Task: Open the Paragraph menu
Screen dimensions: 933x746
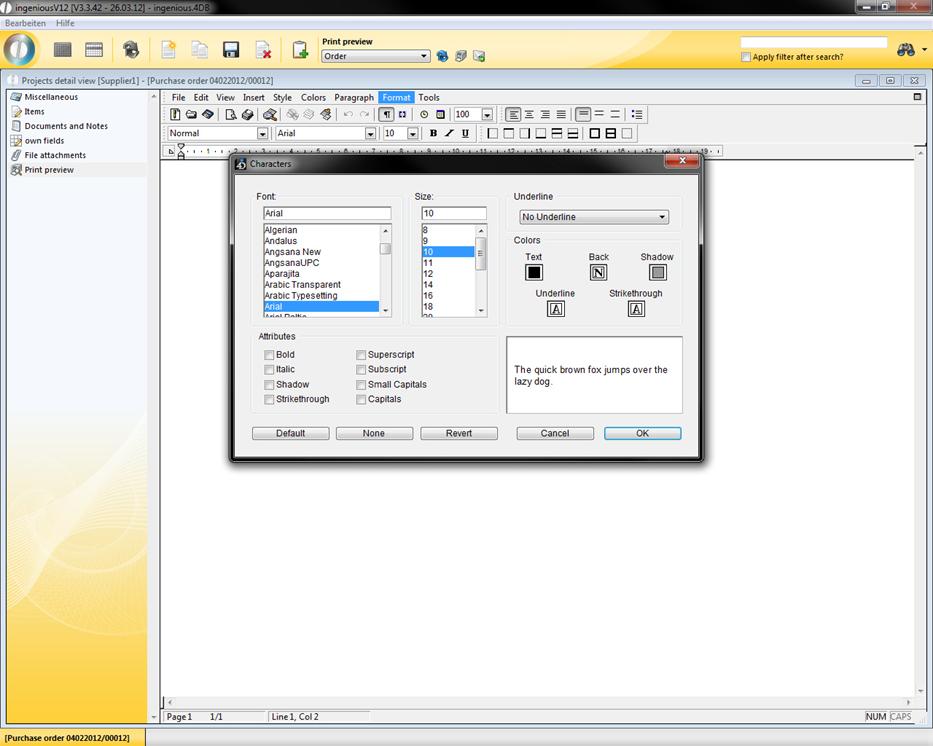Action: click(353, 98)
